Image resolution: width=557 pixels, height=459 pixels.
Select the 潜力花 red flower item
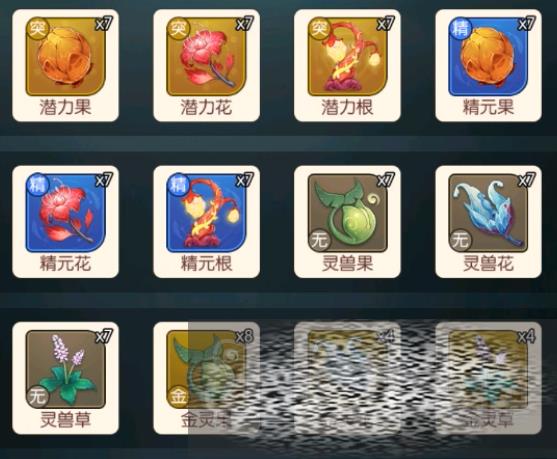(206, 65)
